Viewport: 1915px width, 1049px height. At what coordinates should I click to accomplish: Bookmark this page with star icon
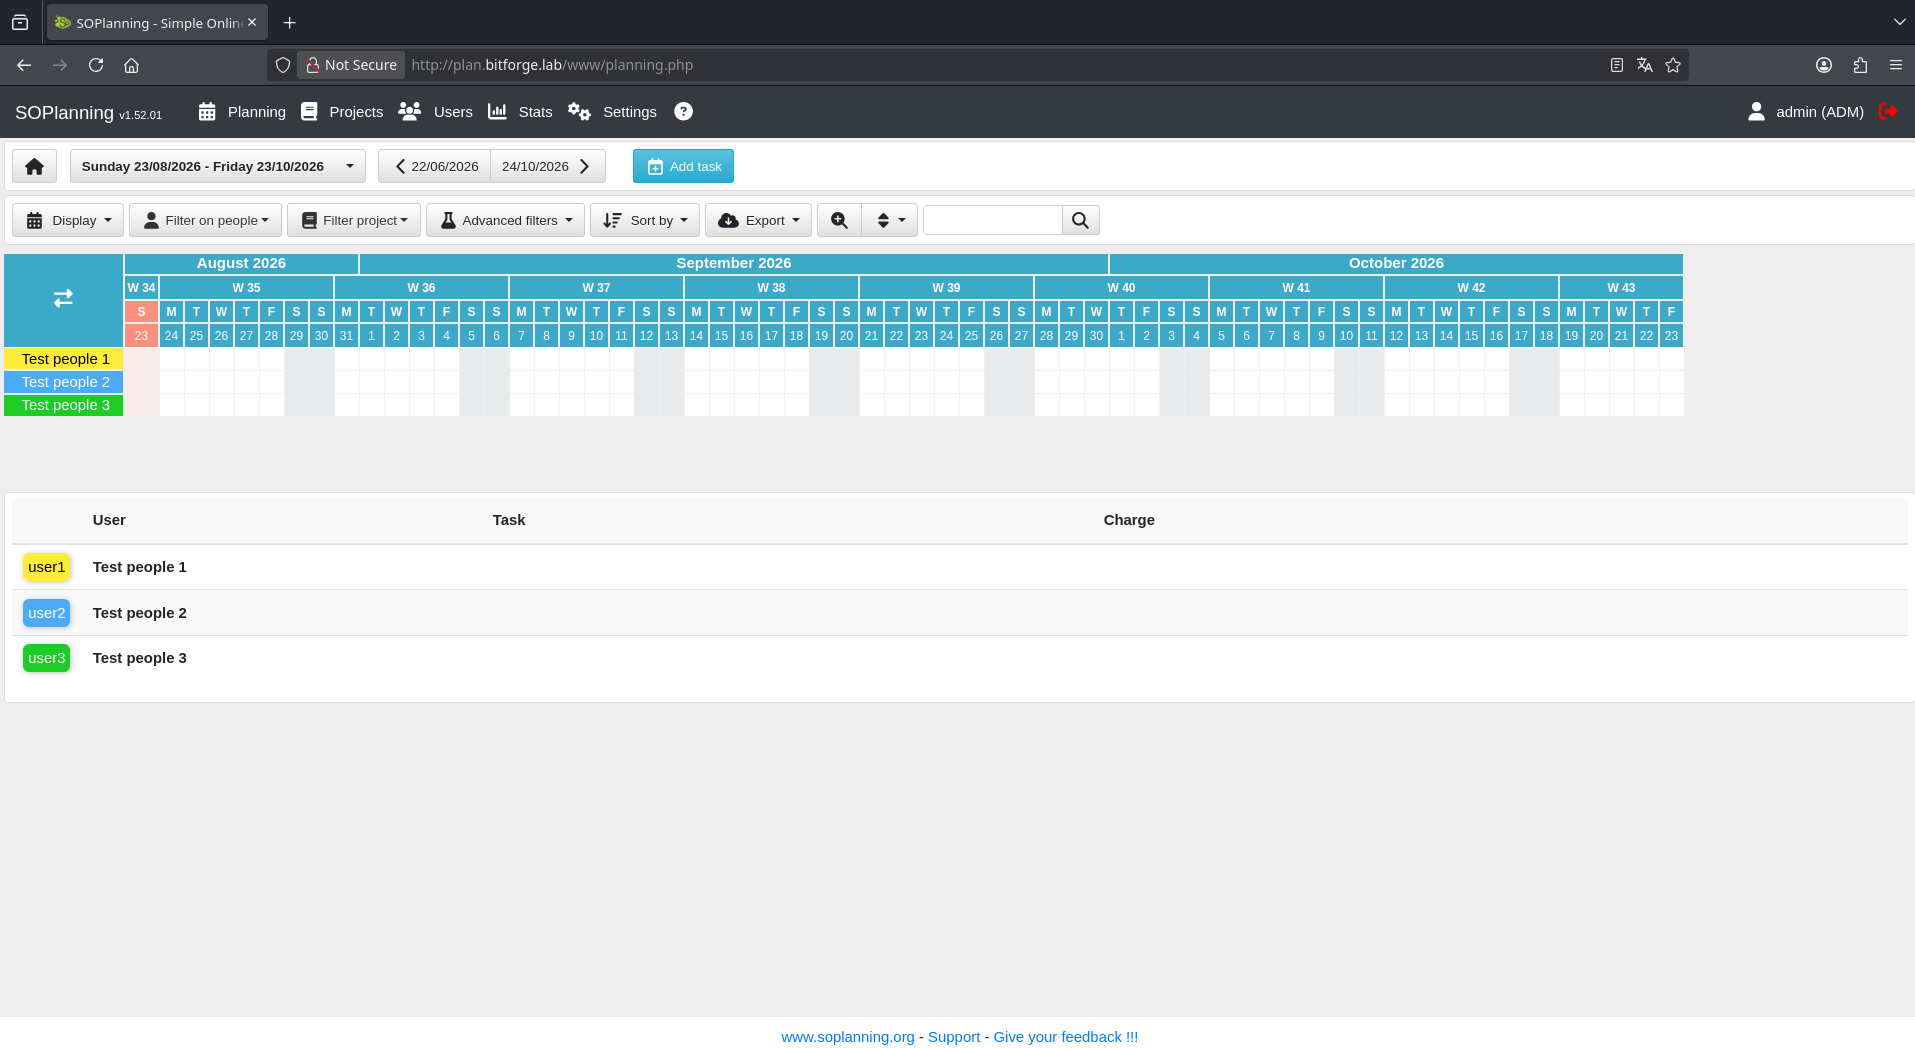pyautogui.click(x=1673, y=65)
